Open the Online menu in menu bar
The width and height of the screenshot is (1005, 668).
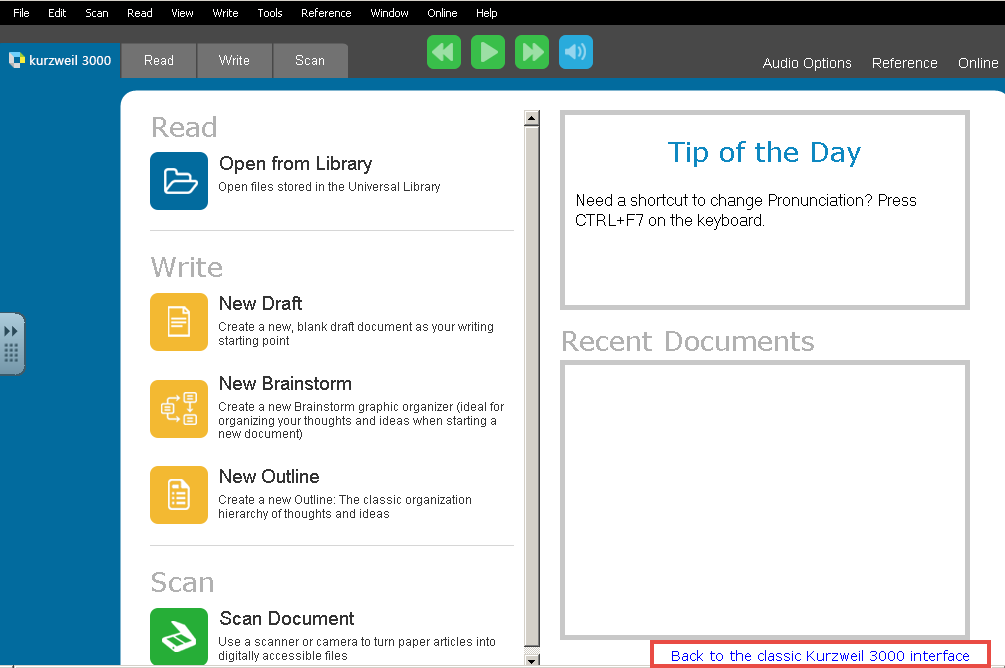pyautogui.click(x=442, y=13)
